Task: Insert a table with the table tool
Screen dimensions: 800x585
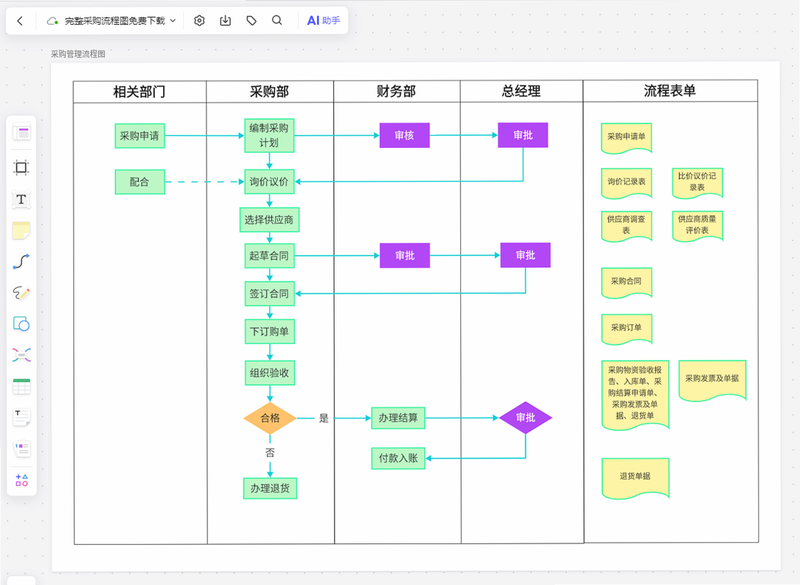Action: [21, 387]
